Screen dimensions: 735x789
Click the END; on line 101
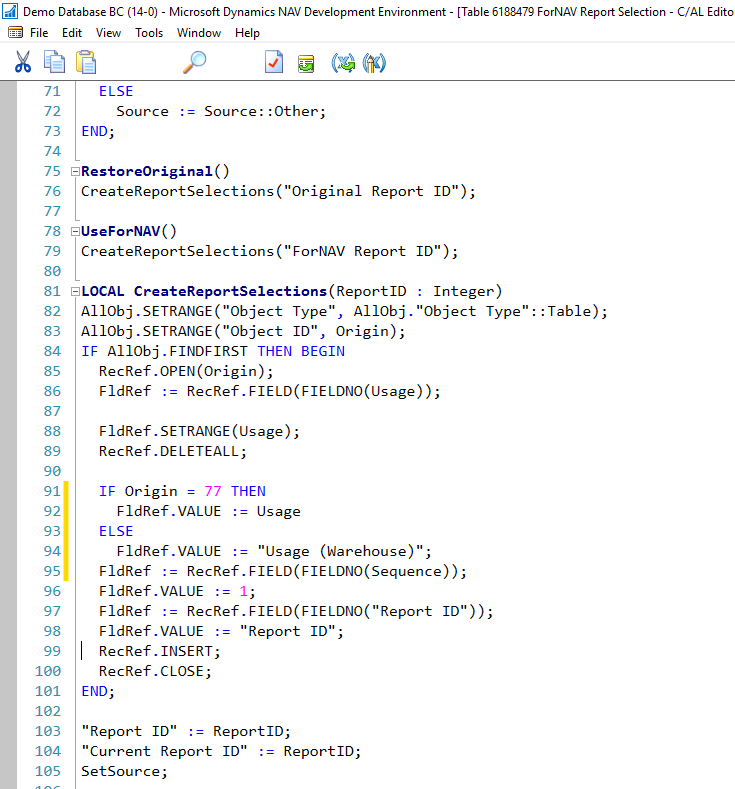[98, 691]
